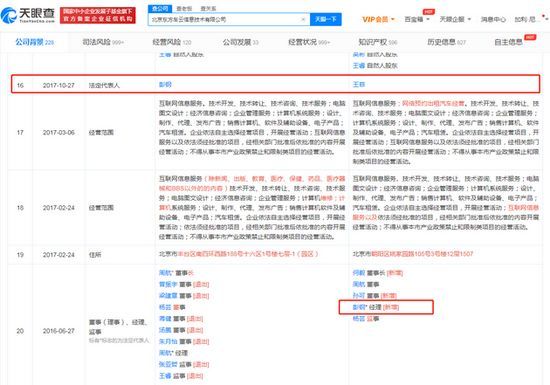Open 消息中心 message center

pos(493,19)
